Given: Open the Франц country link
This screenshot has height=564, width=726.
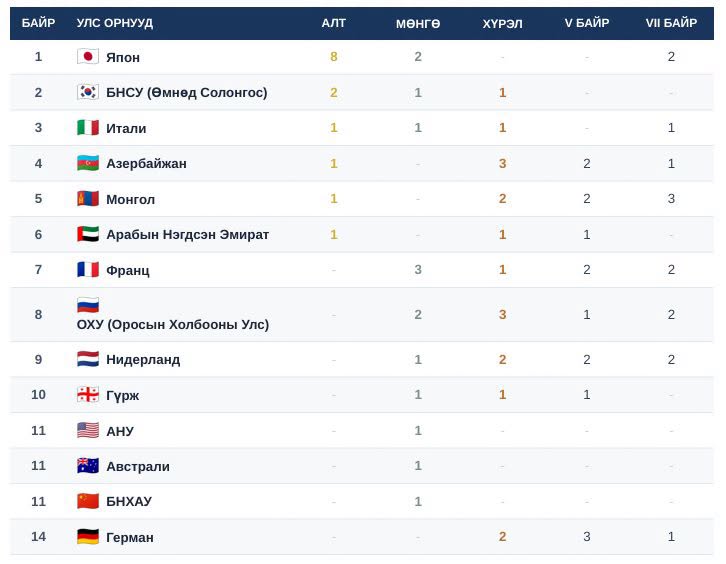Looking at the screenshot, I should (x=128, y=270).
